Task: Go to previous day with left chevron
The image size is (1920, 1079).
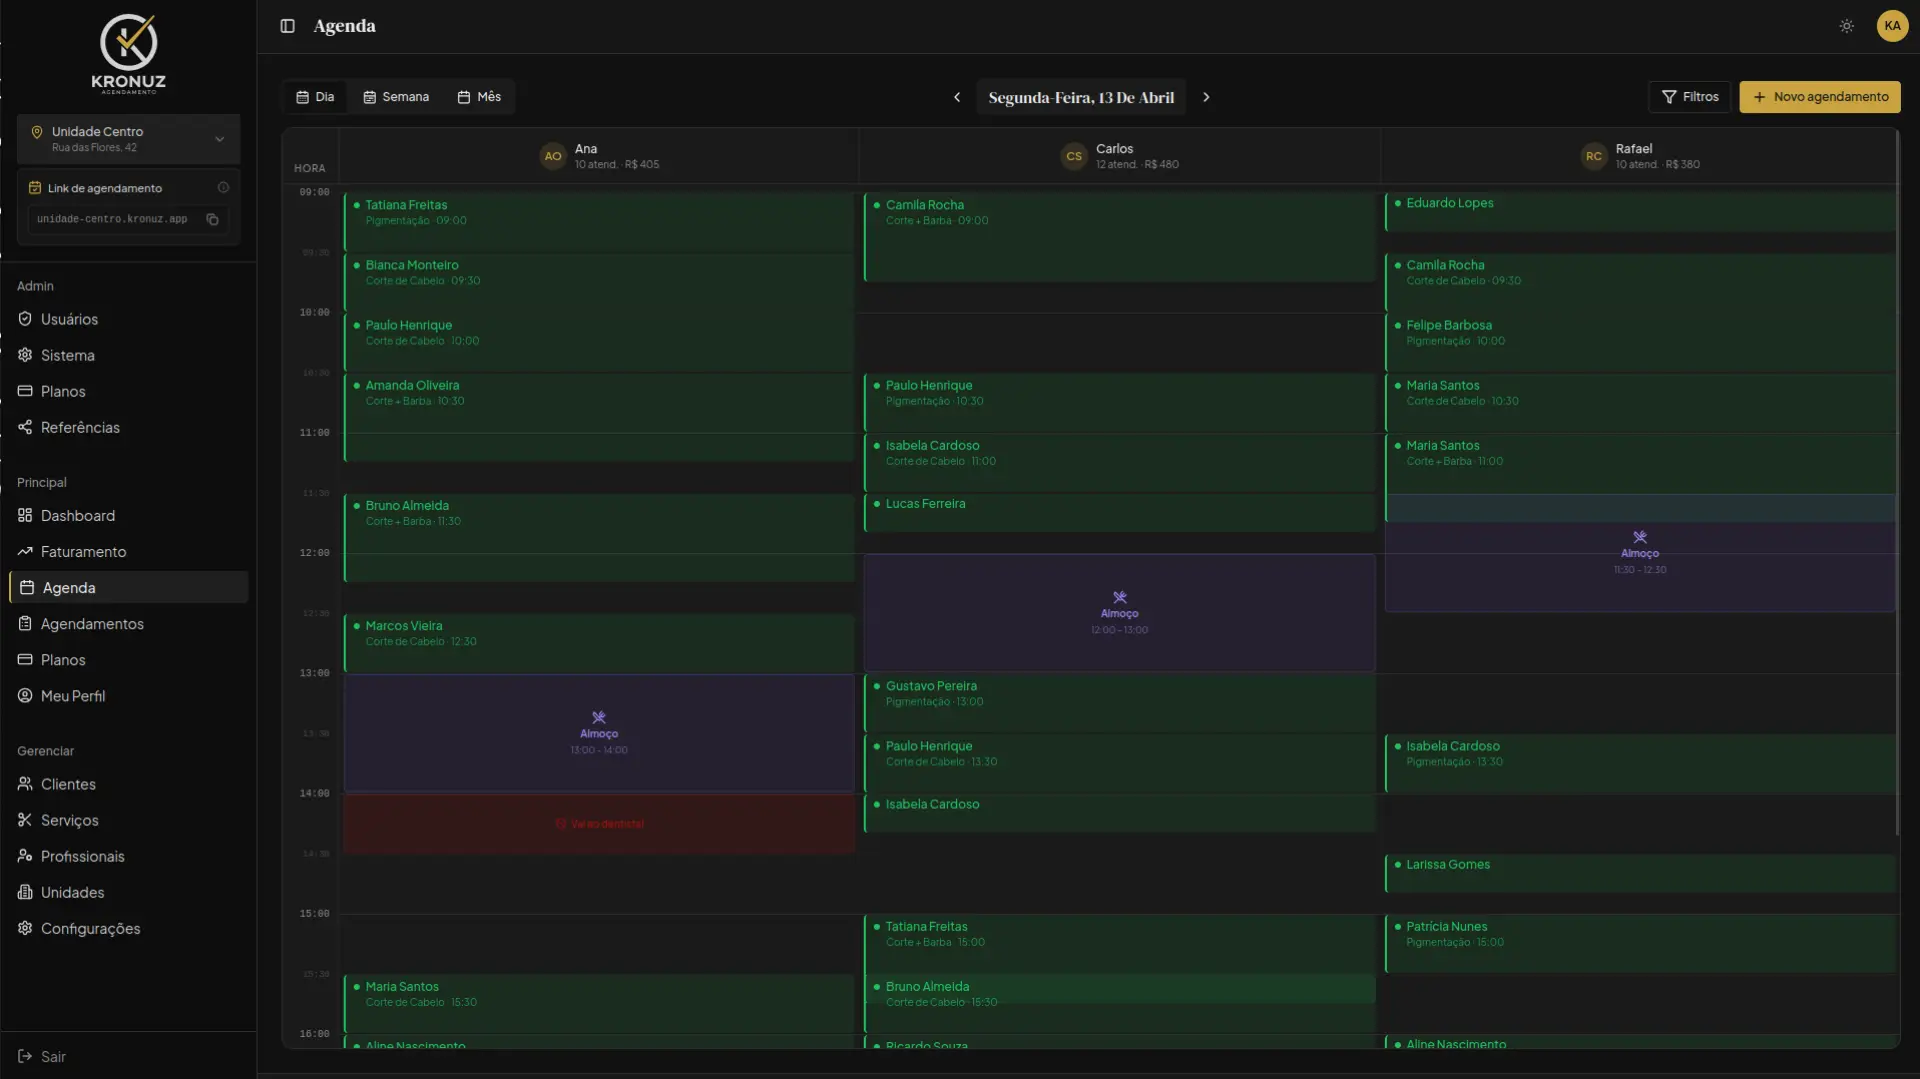Action: 957,97
